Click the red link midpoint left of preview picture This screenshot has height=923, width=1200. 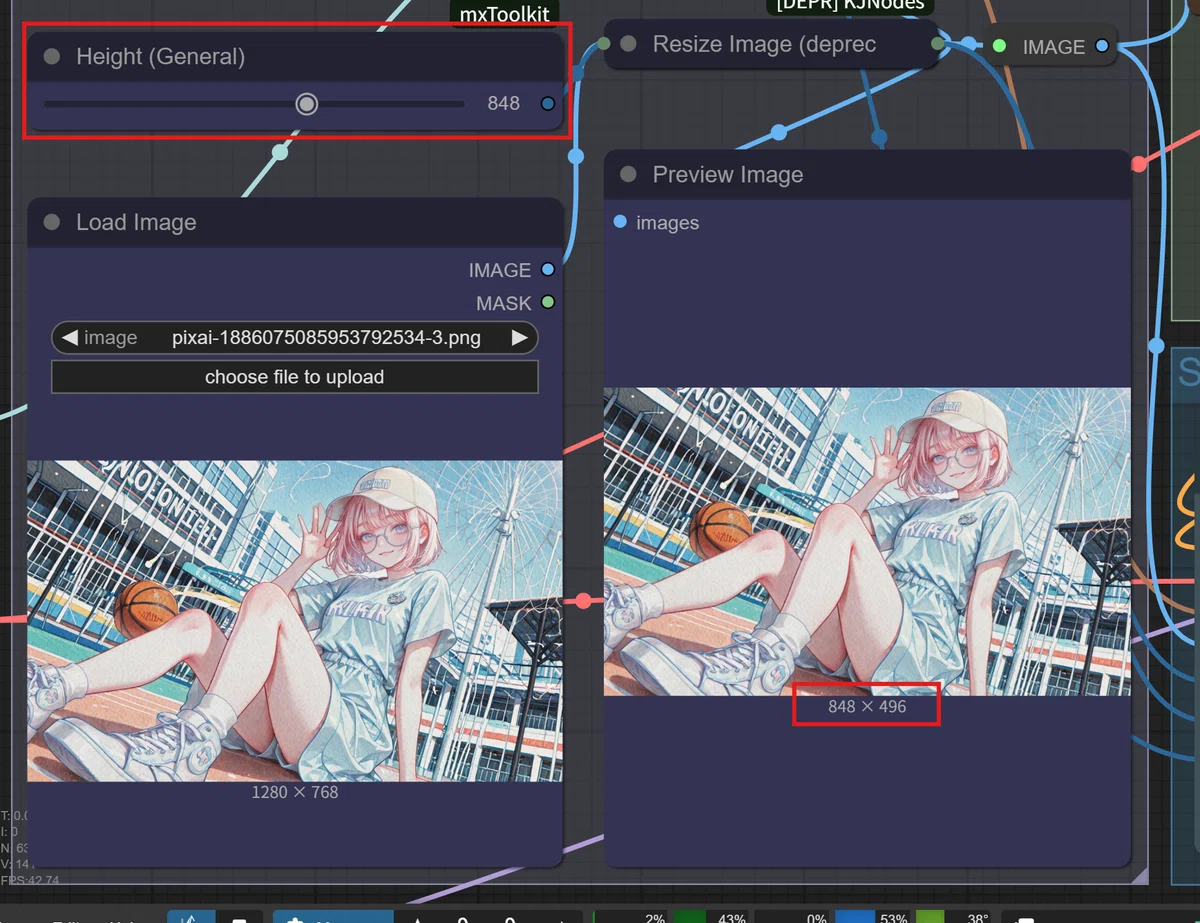(583, 601)
